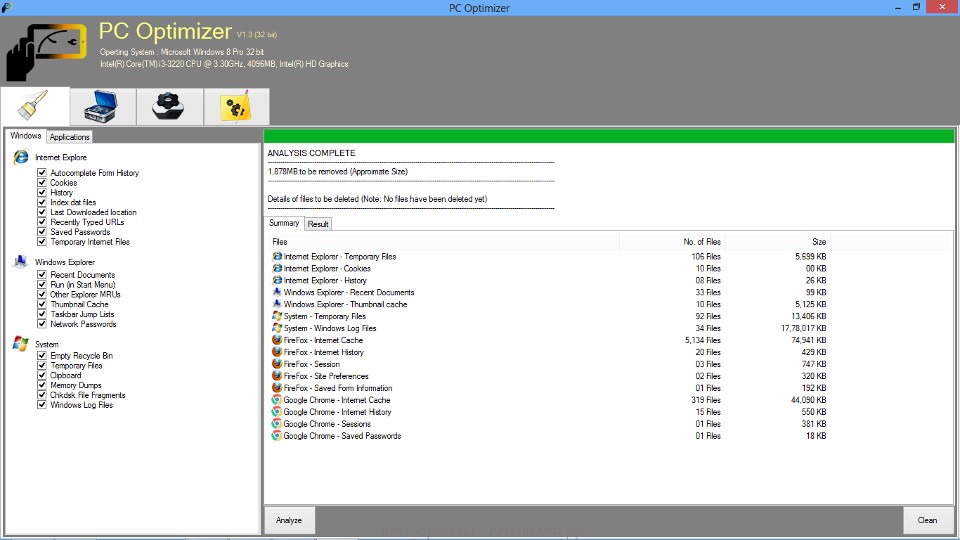Toggle Taskbar Jump Lists checkbox
960x540 pixels.
[x=42, y=314]
